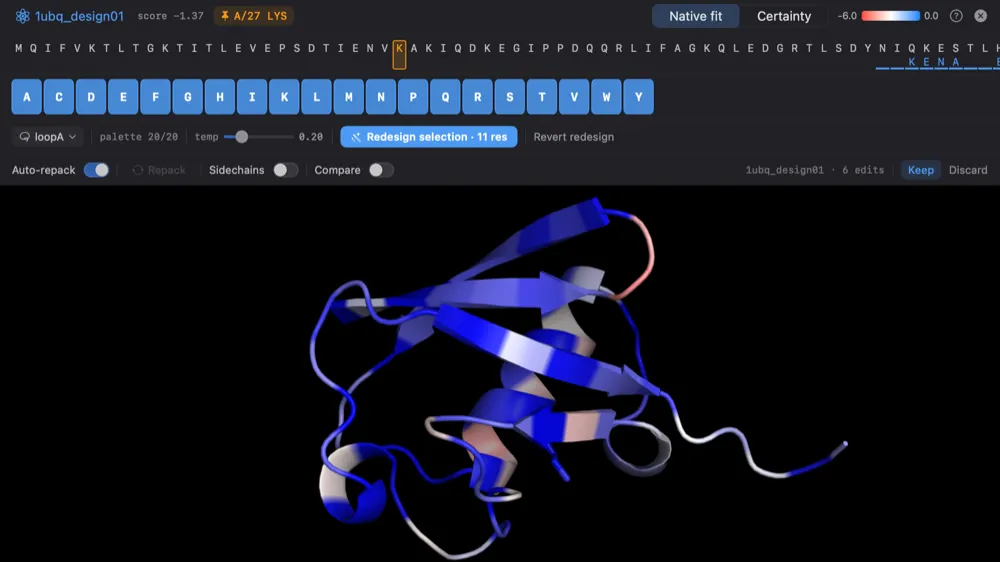1000x562 pixels.
Task: Click the first residue M in sequence
Action: click(18, 48)
